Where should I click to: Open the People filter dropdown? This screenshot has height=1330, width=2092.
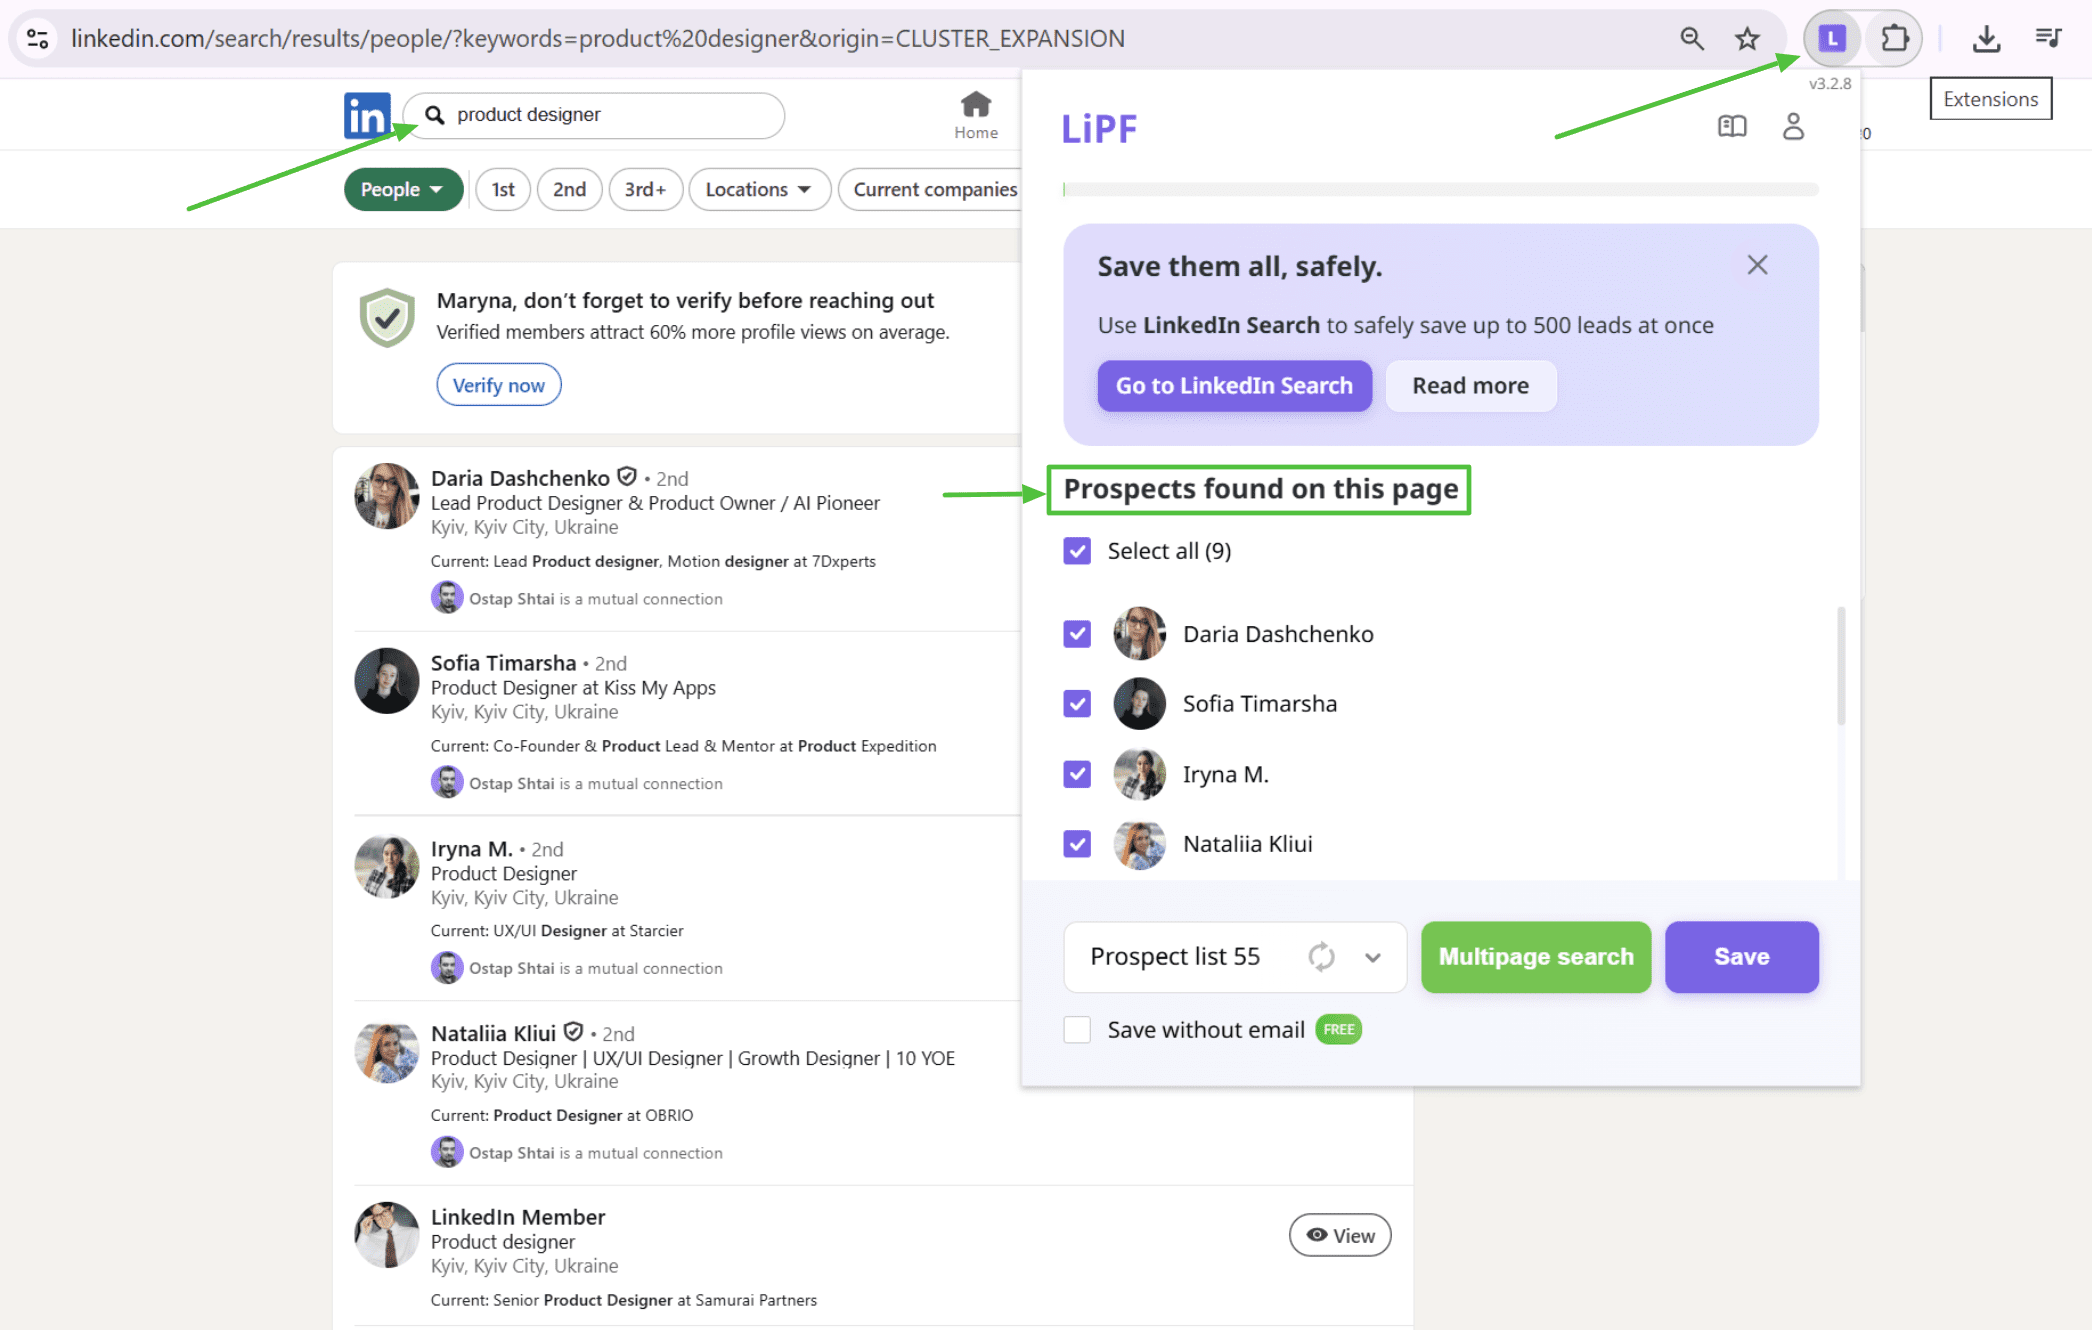[402, 190]
